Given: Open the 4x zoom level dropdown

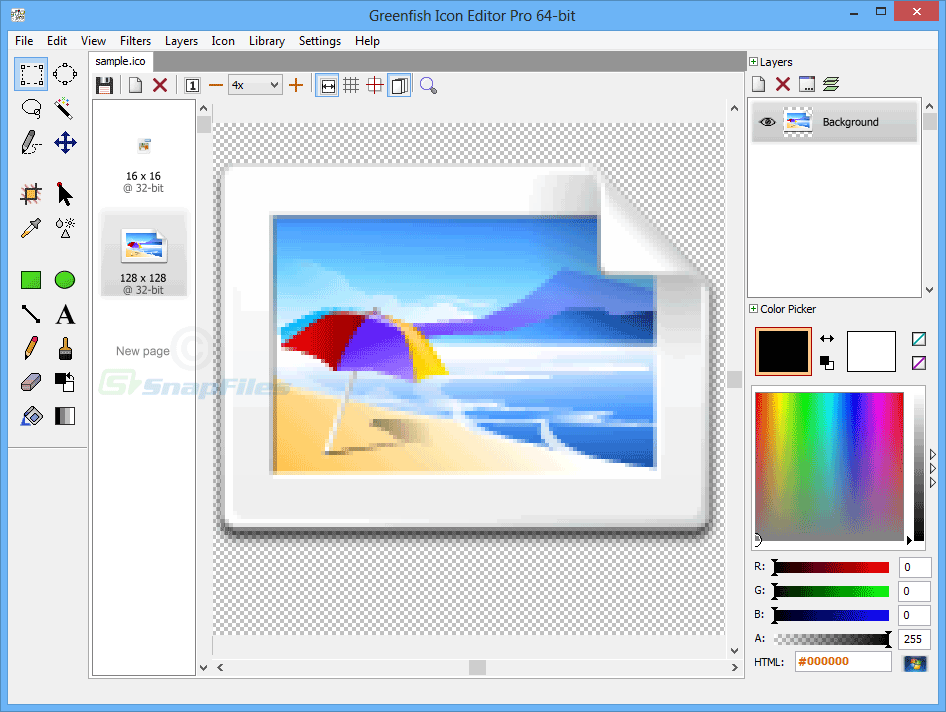Looking at the screenshot, I should 255,85.
